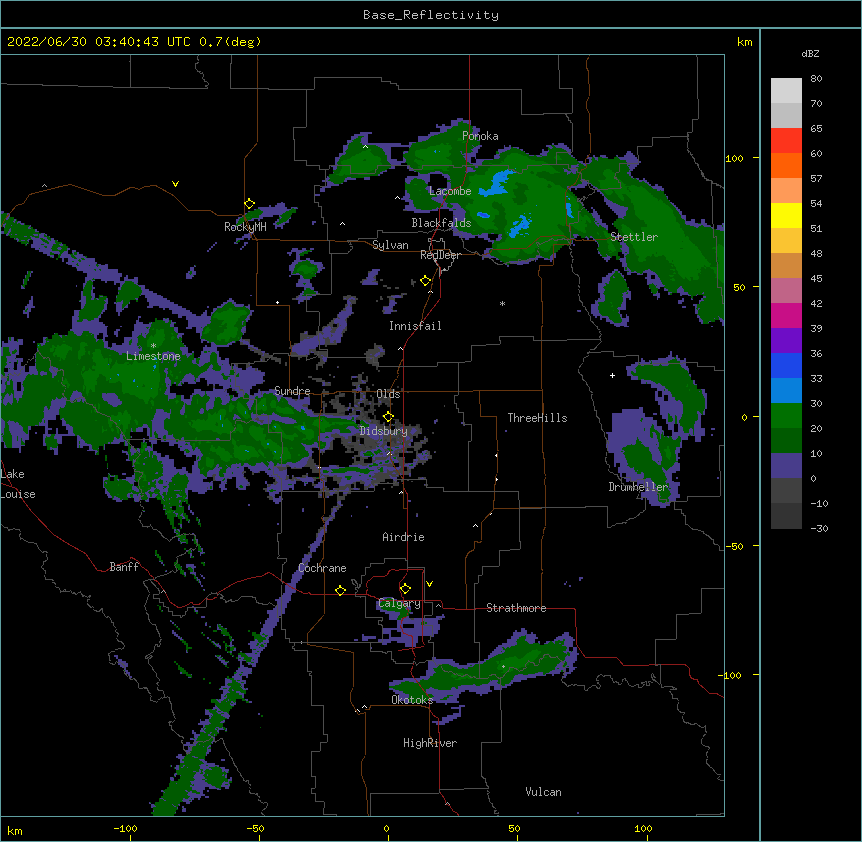862x842 pixels.
Task: Click the green rain cell southeast of Calgary
Action: pos(484,669)
